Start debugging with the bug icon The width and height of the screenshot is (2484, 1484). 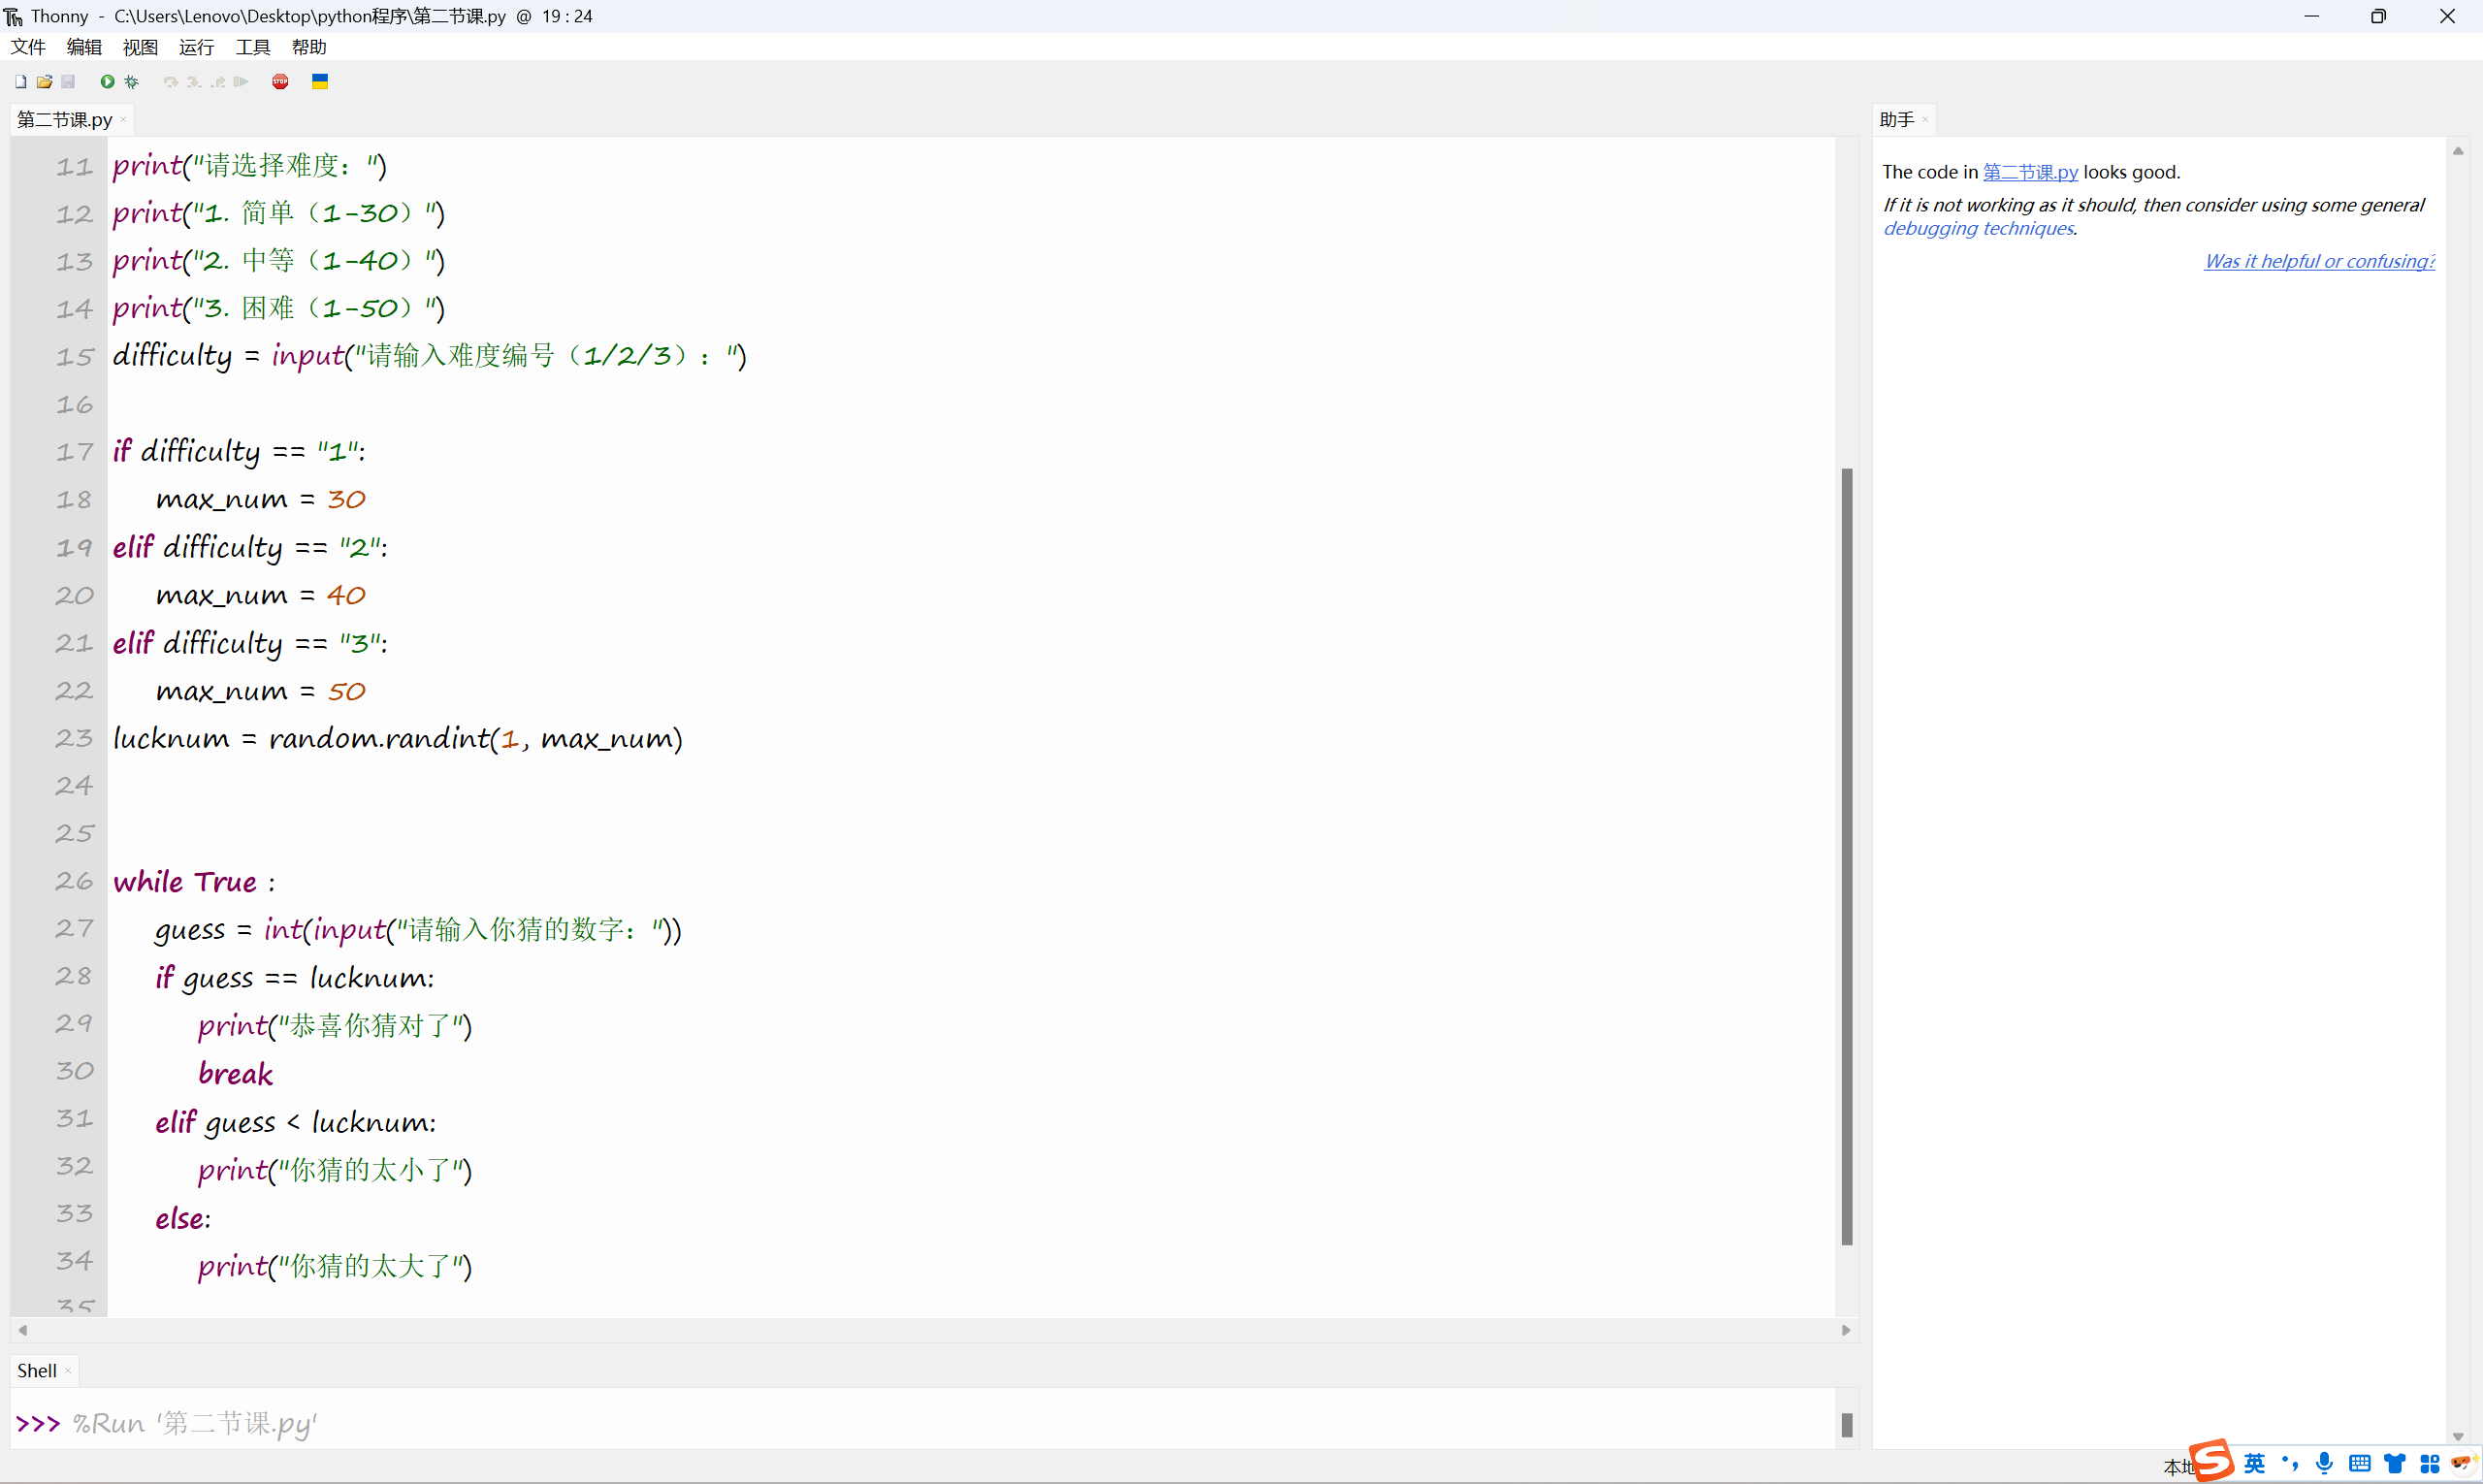tap(131, 82)
